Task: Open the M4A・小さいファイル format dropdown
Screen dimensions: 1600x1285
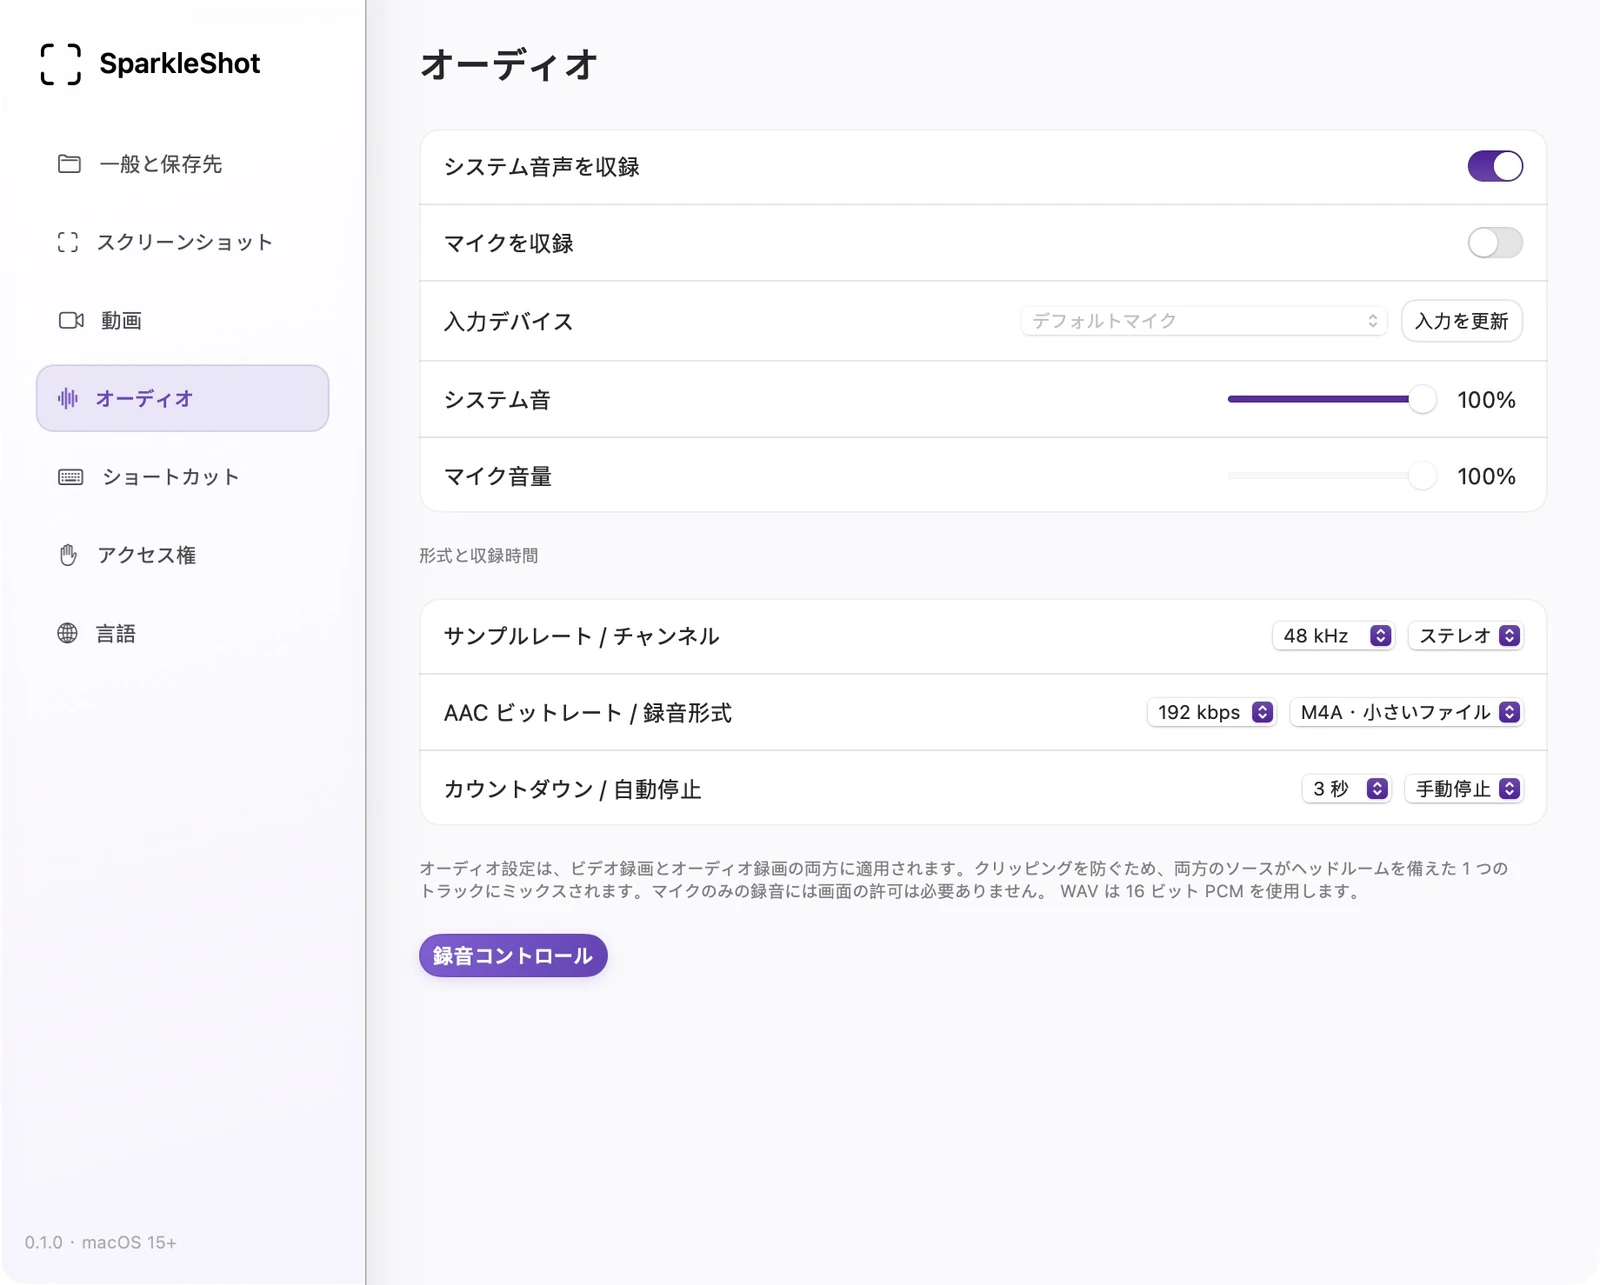Action: tap(1407, 712)
